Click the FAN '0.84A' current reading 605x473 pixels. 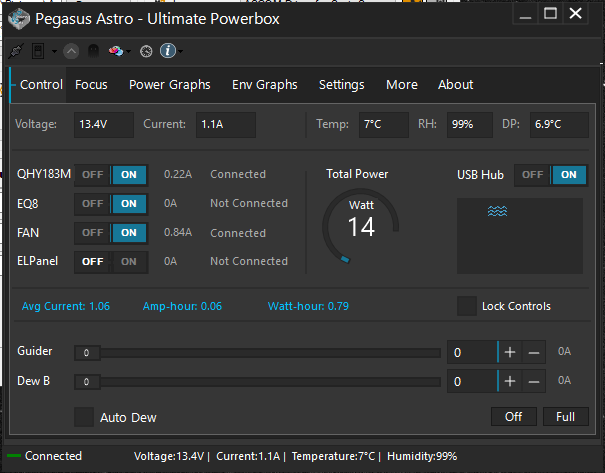178,232
